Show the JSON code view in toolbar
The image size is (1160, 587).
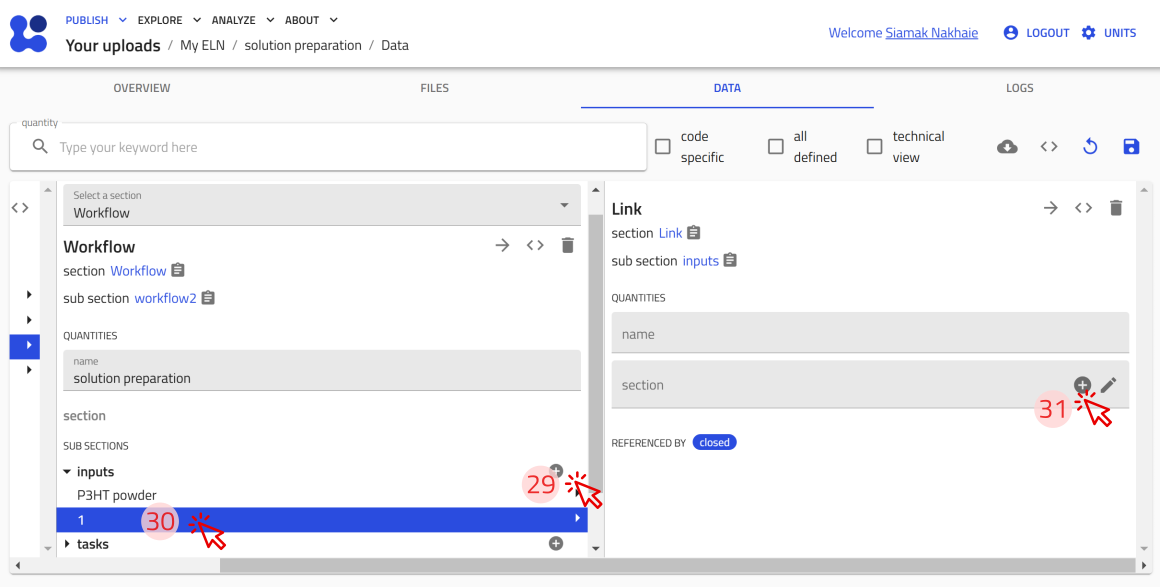(x=1049, y=147)
